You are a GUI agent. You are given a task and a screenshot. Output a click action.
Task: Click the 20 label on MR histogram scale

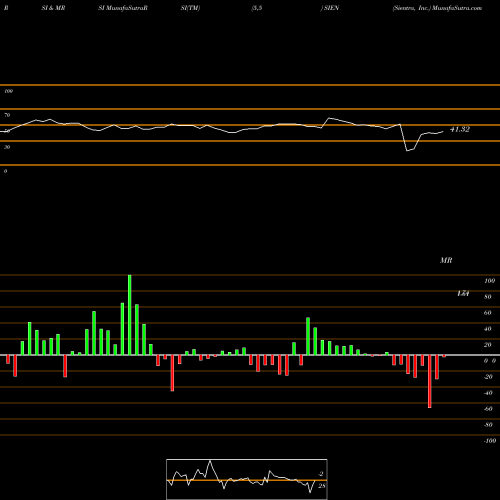point(488,345)
